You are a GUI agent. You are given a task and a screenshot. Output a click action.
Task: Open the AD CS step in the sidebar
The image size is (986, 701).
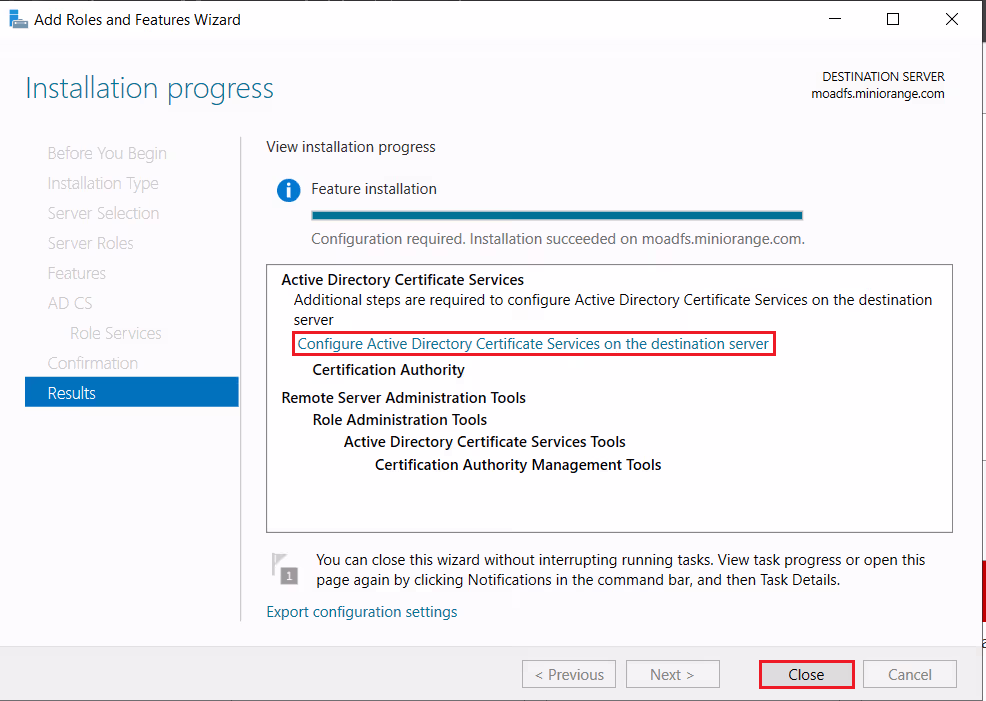click(x=70, y=303)
